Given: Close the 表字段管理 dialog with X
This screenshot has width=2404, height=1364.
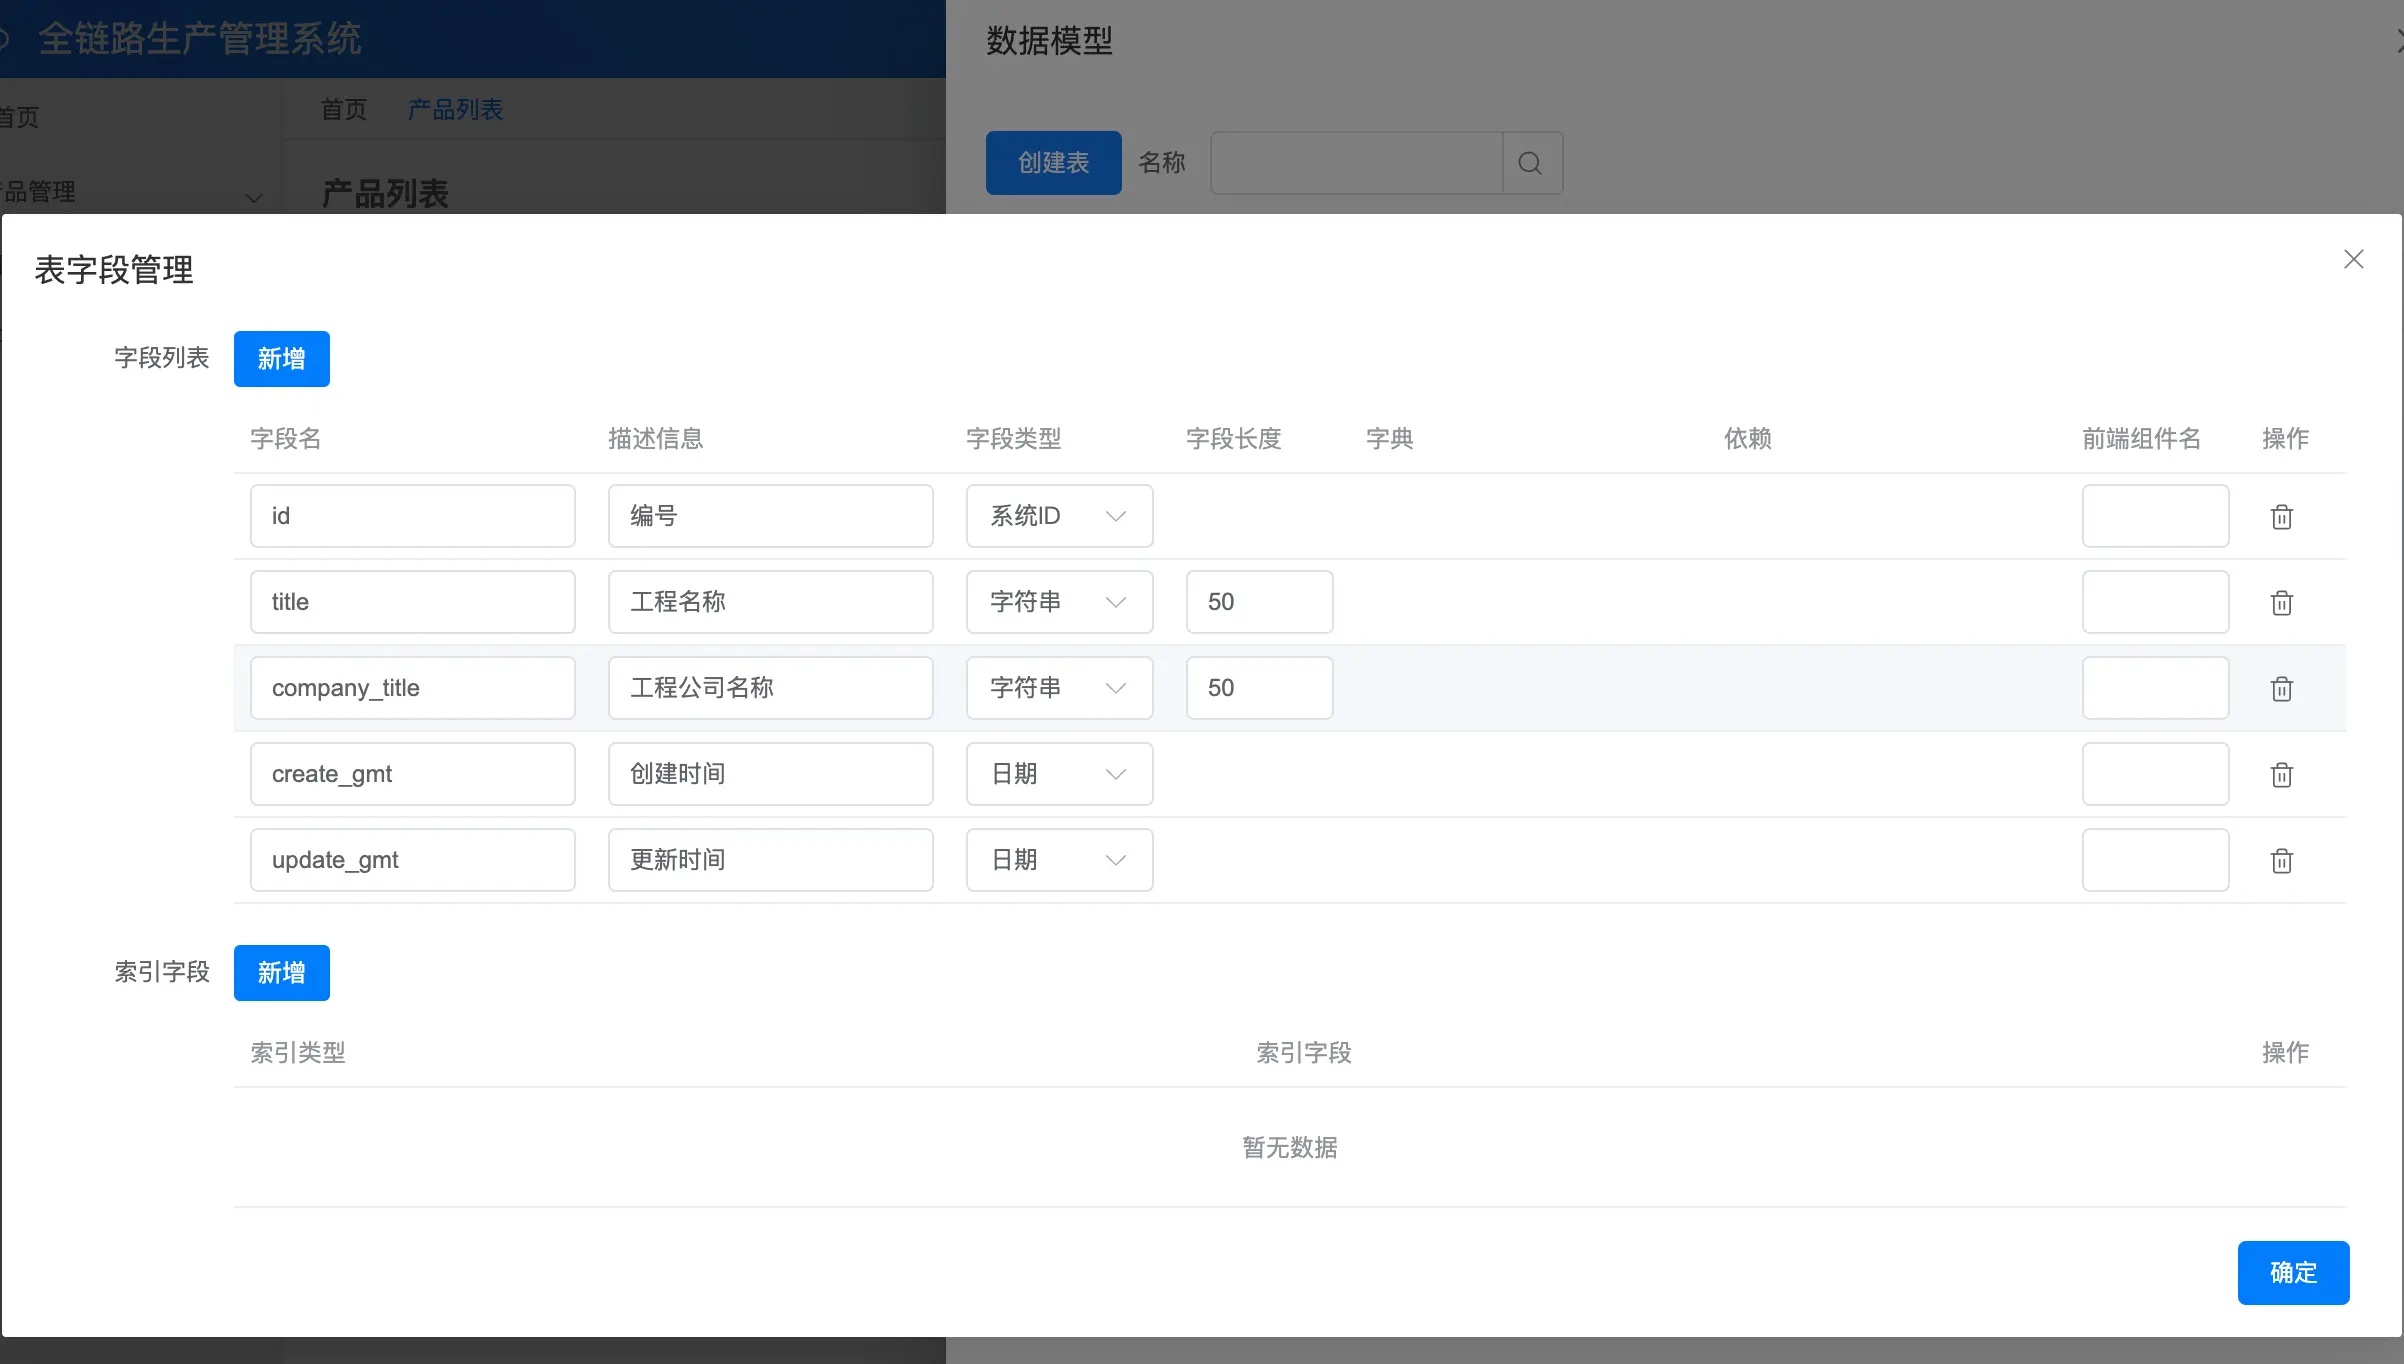Looking at the screenshot, I should point(2353,260).
